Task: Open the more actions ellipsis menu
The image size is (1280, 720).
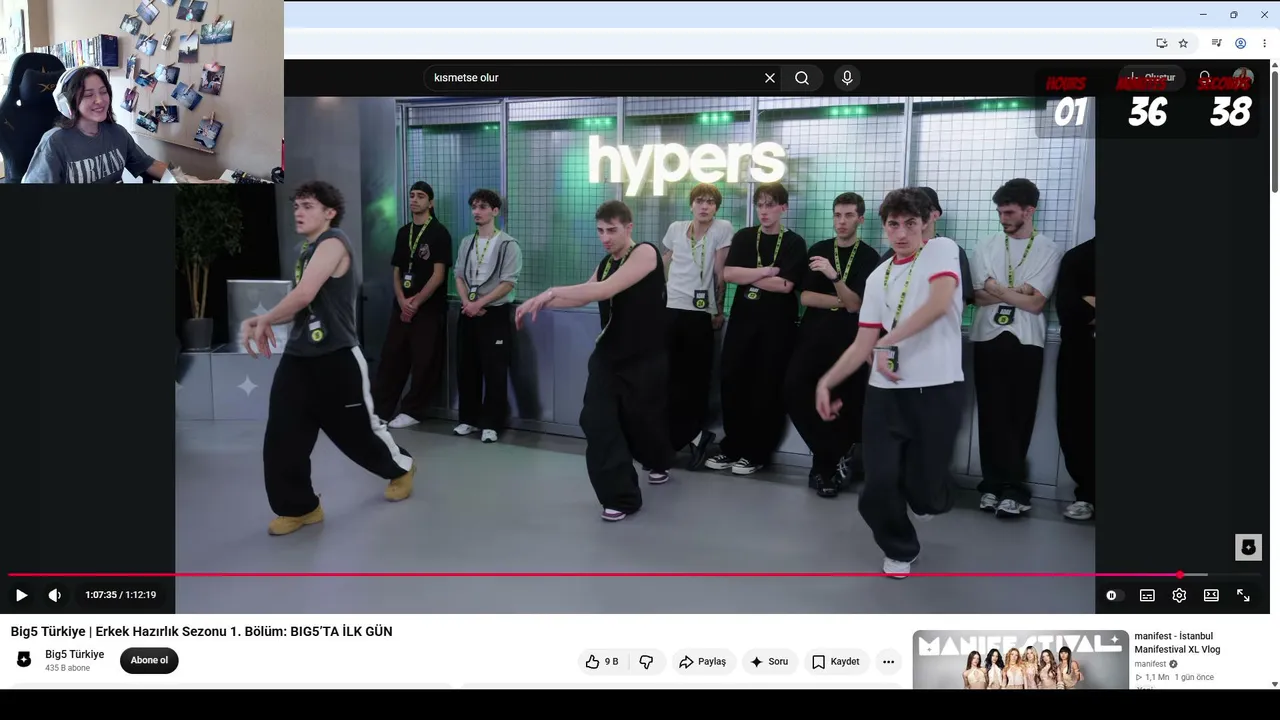Action: click(x=888, y=662)
